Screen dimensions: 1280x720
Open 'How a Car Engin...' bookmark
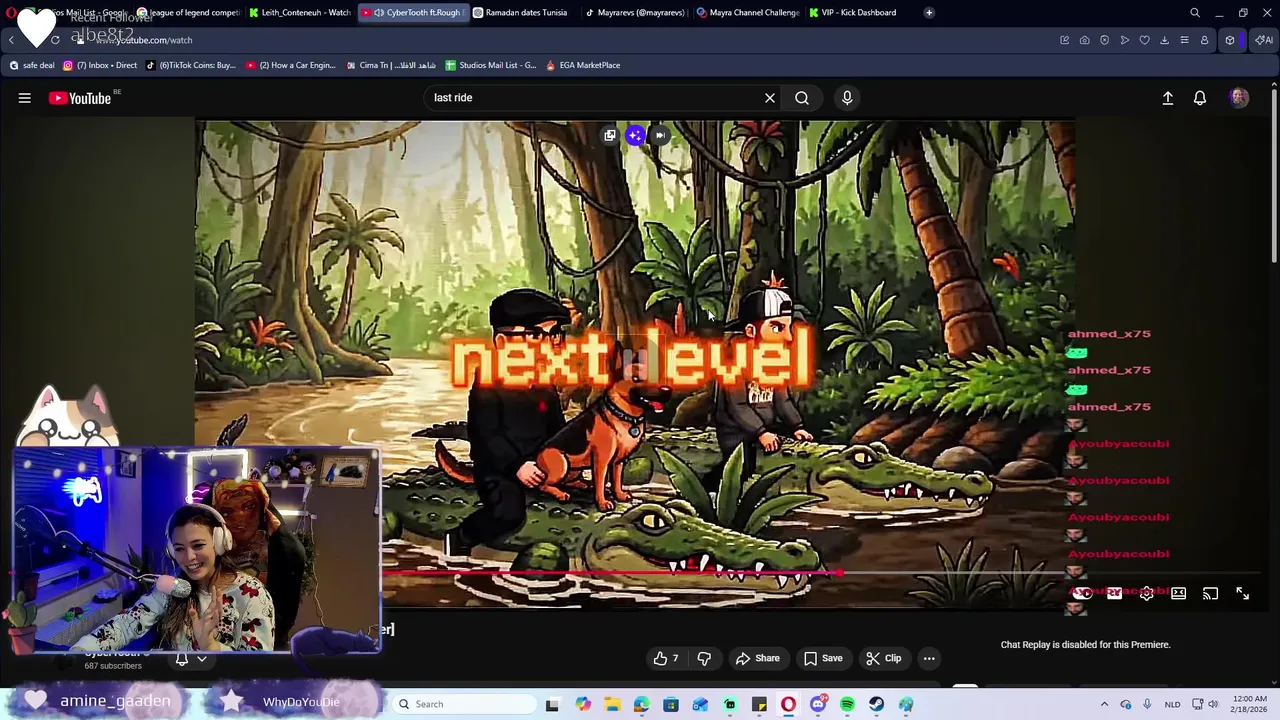pos(290,65)
